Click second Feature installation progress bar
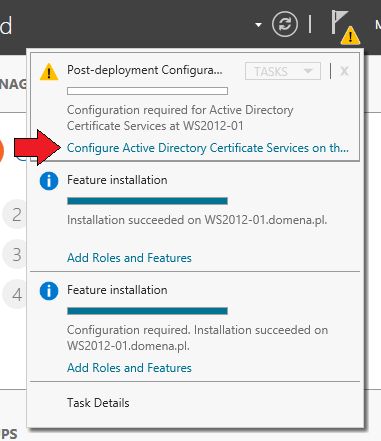381x441 pixels. 147,311
